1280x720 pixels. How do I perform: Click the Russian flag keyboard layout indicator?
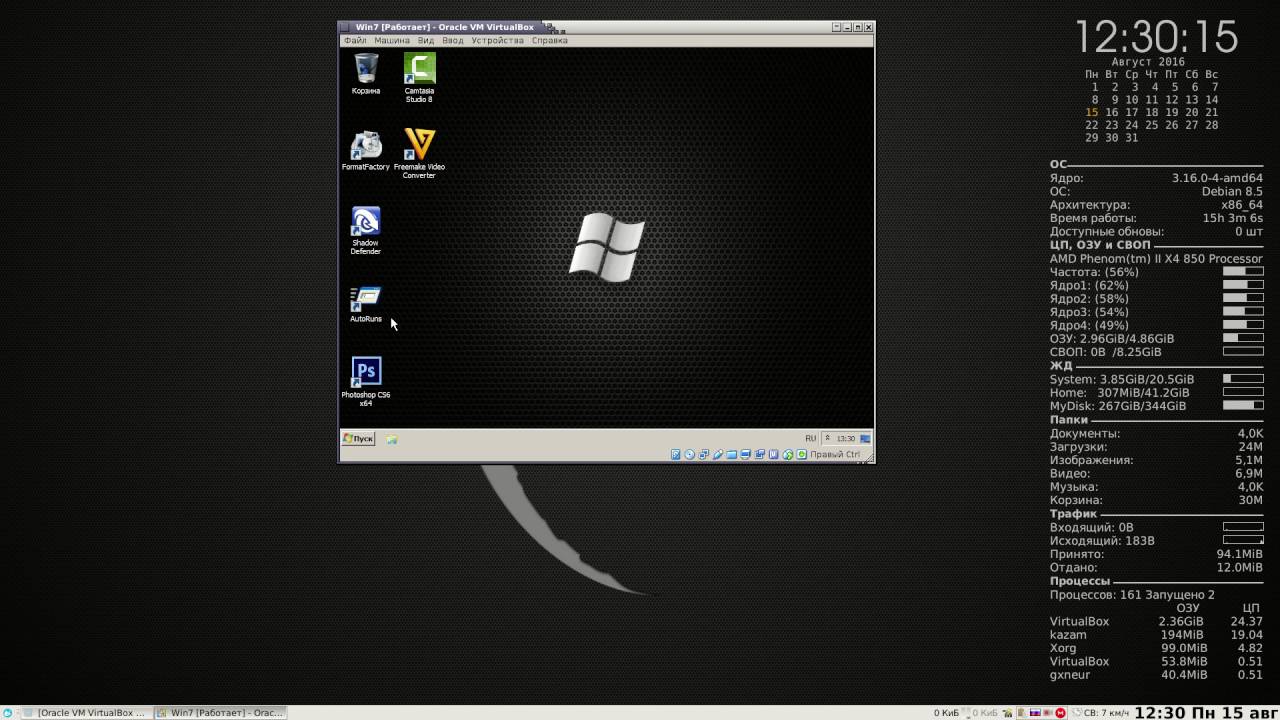point(1035,713)
